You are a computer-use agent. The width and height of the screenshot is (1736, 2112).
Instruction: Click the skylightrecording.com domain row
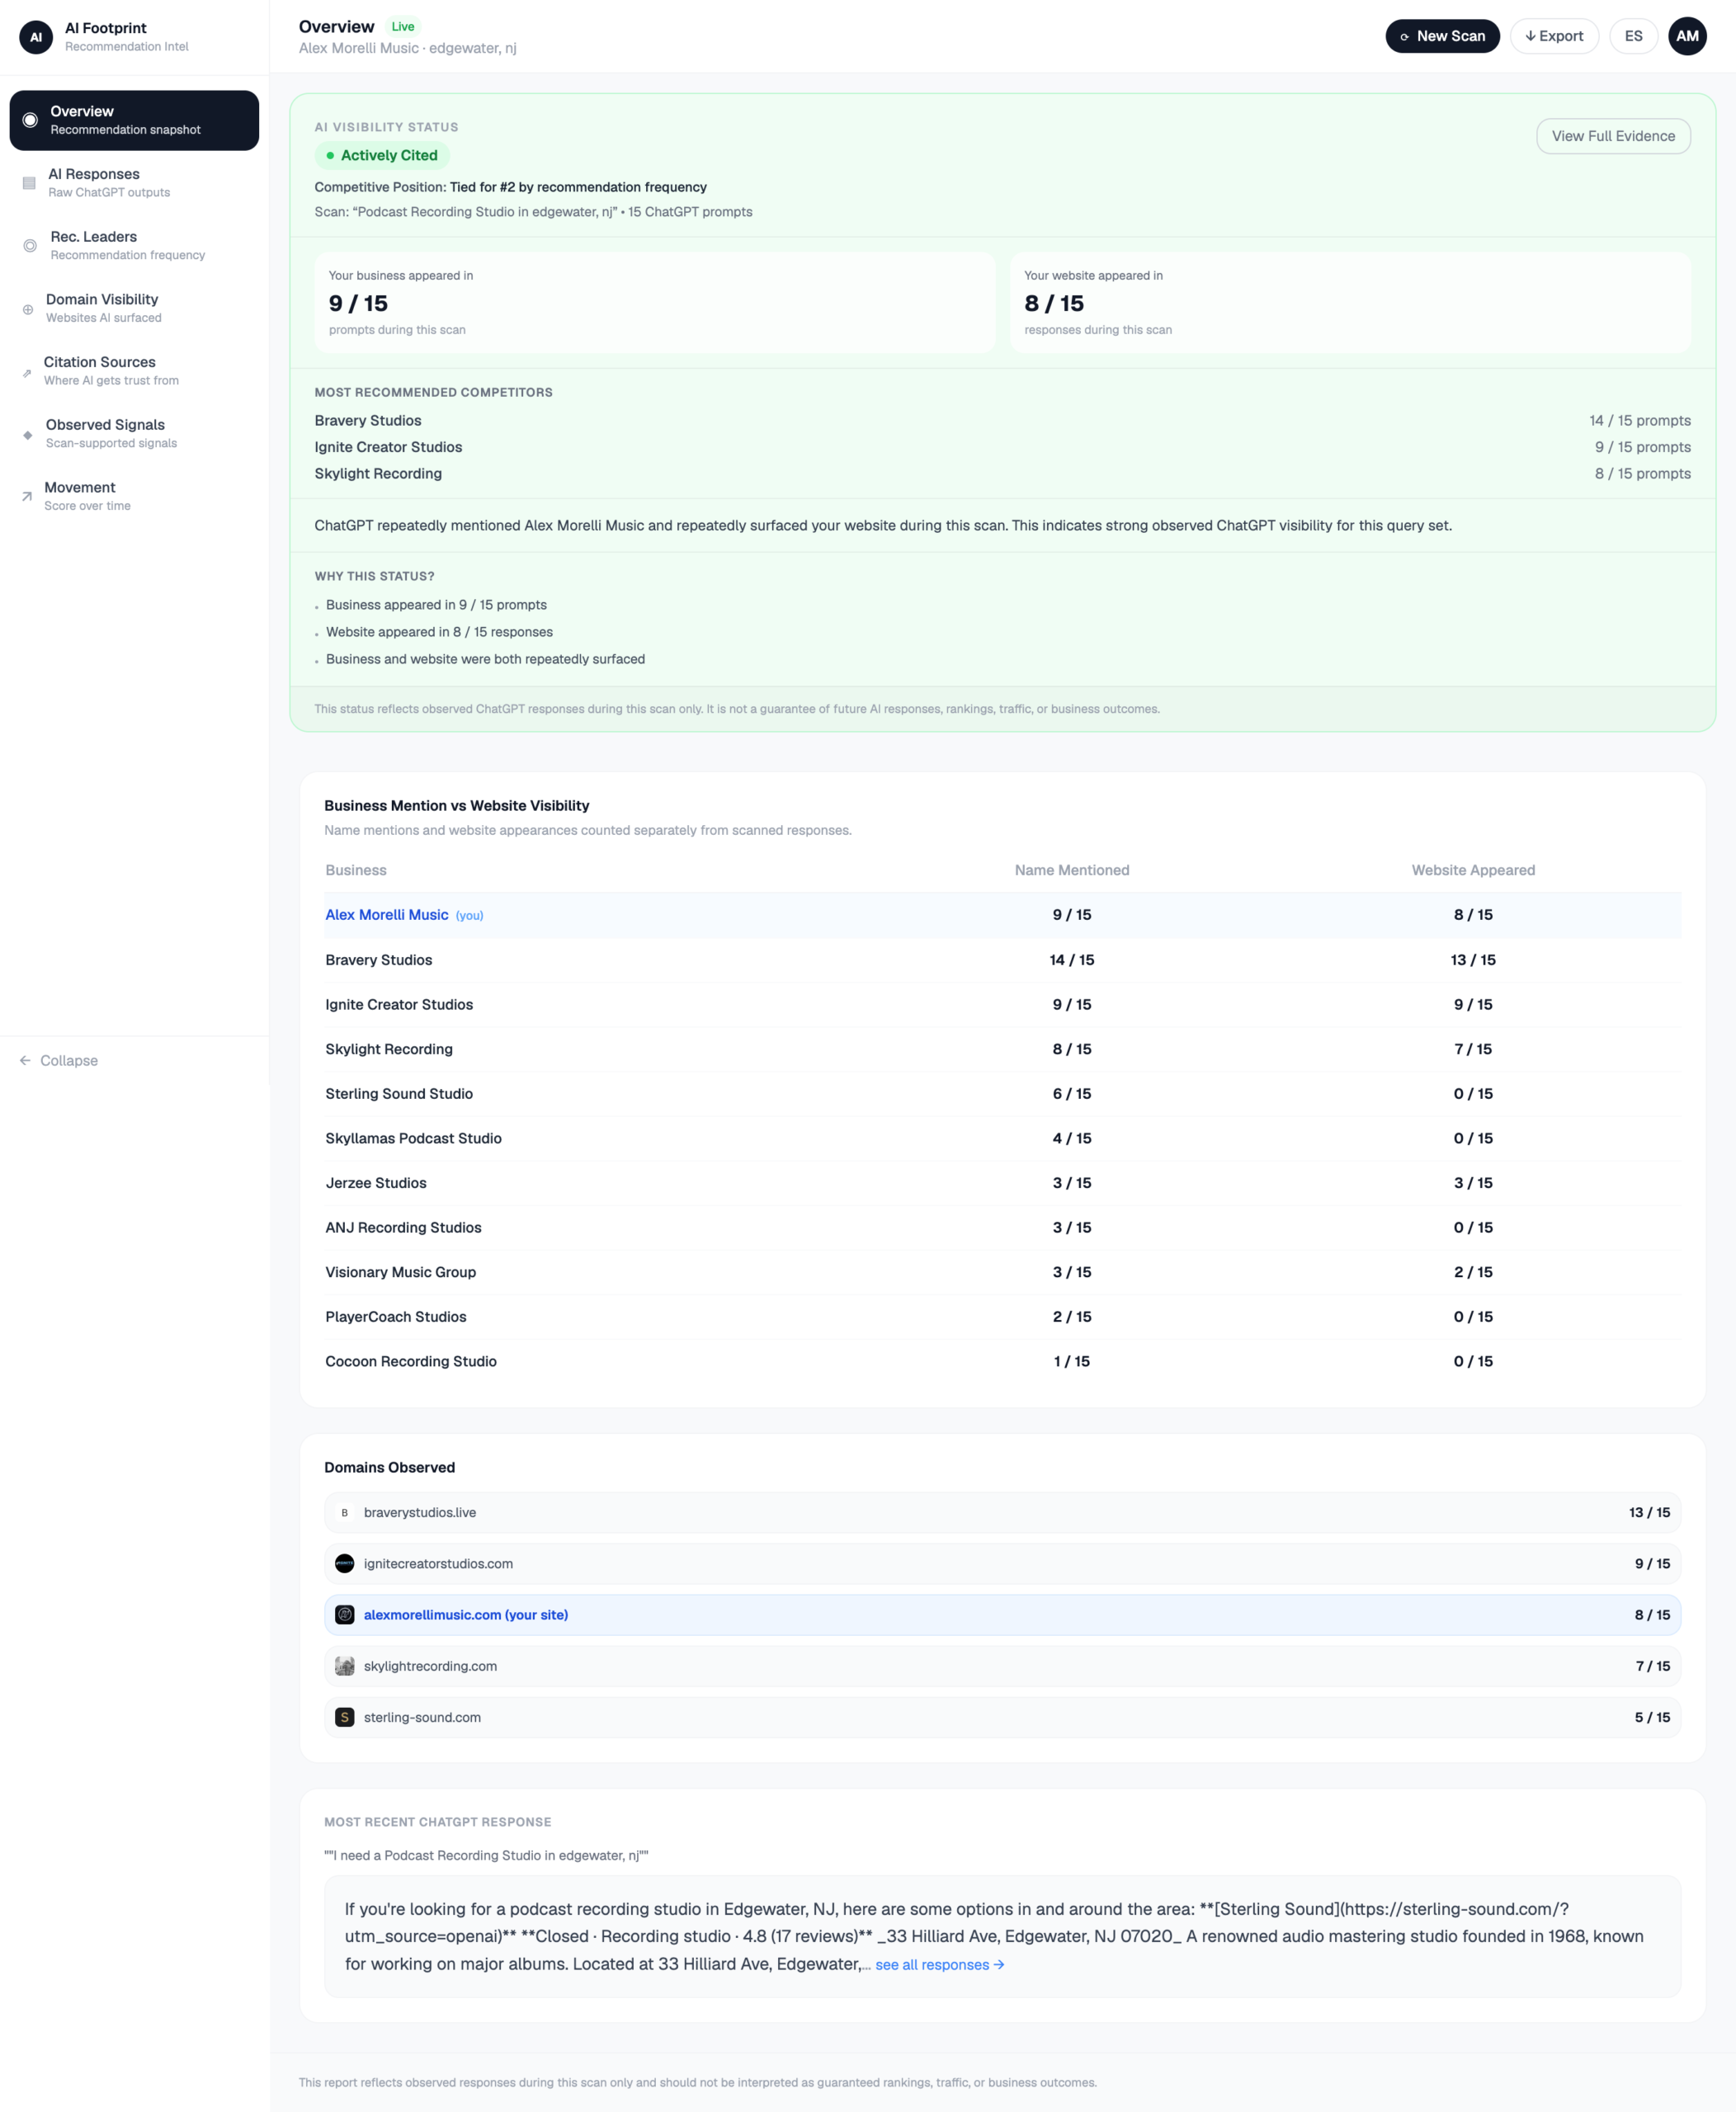click(x=1002, y=1665)
